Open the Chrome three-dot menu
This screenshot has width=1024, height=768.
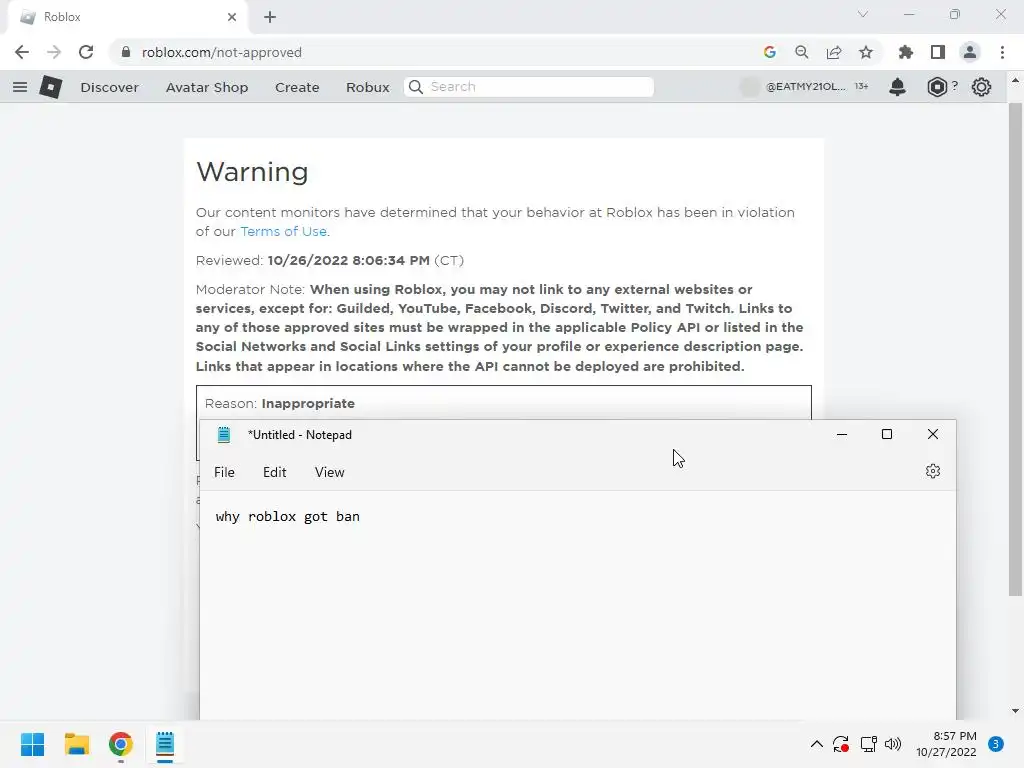coord(1002,52)
